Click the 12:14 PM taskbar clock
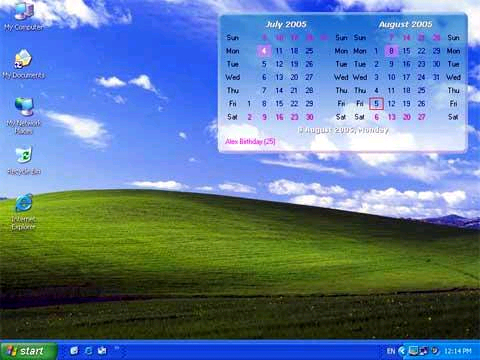This screenshot has height=360, width=480. pos(458,351)
